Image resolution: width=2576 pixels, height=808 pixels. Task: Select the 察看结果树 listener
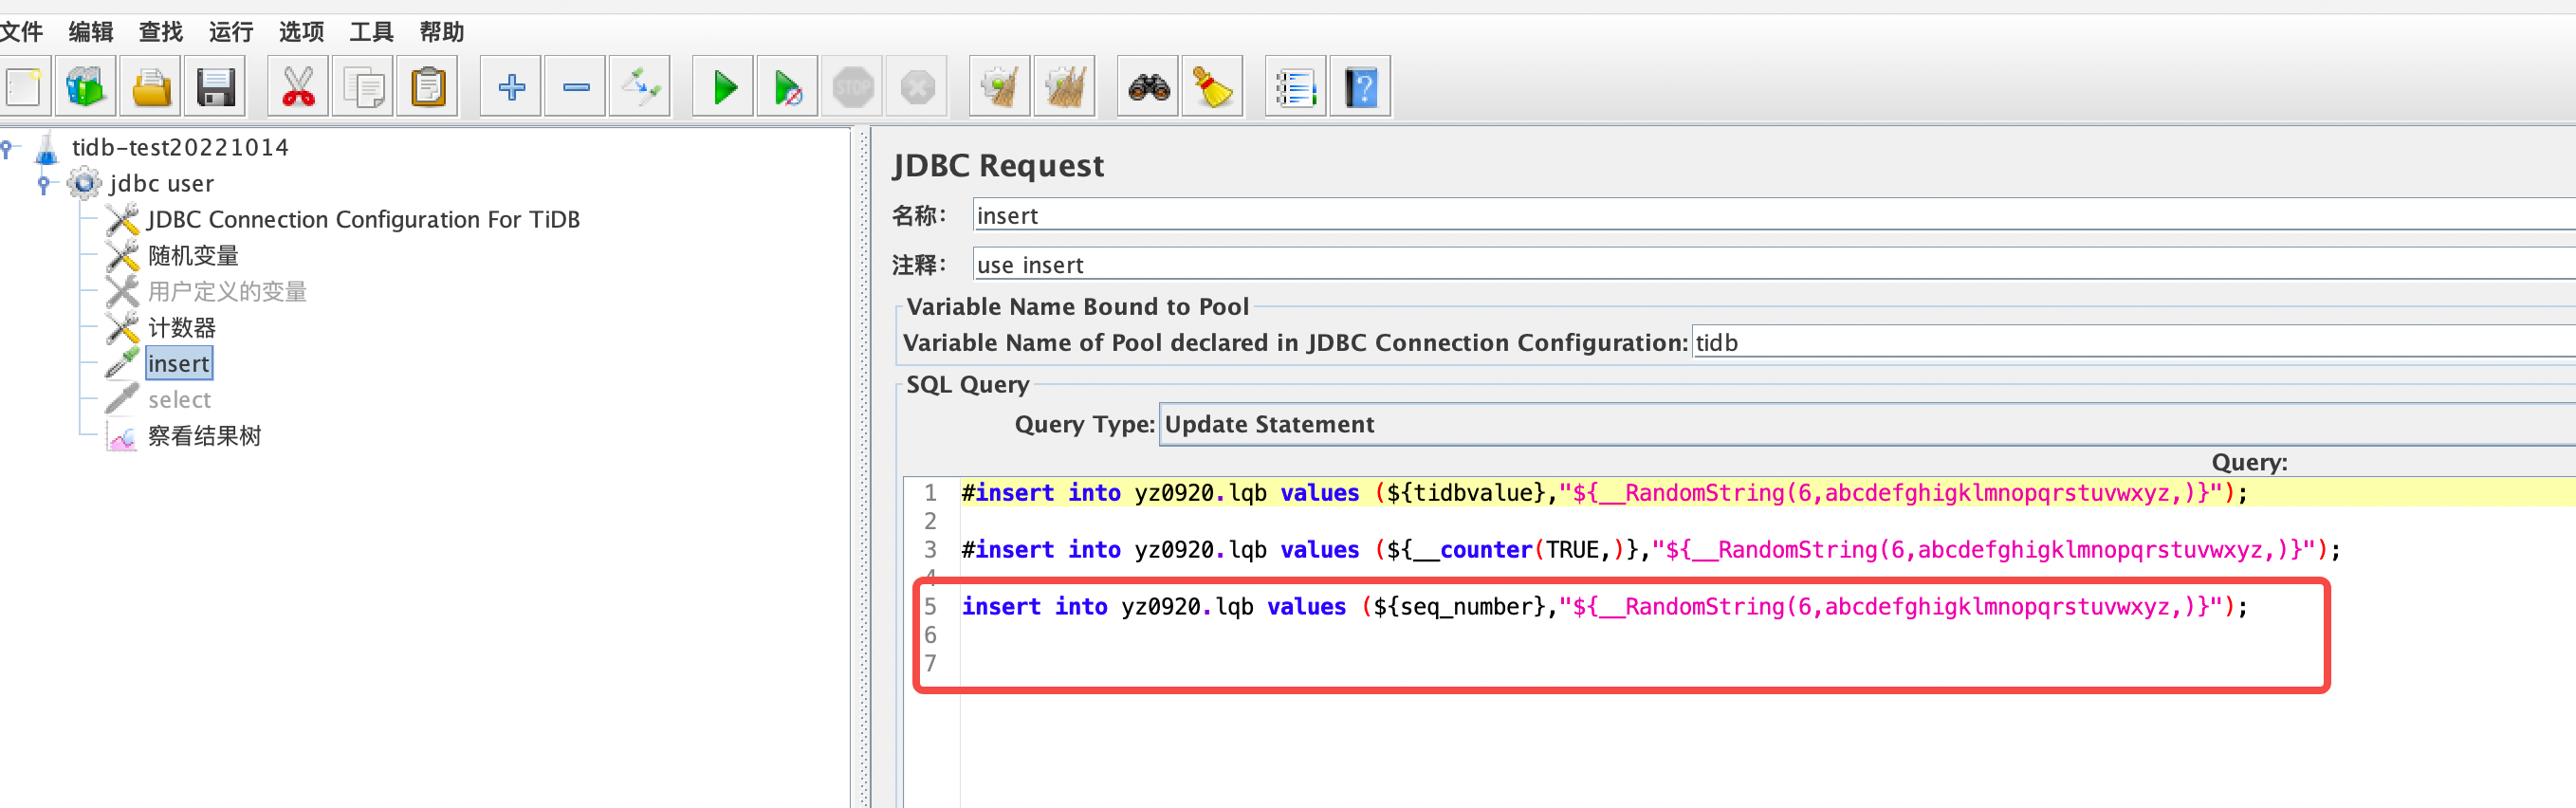pos(204,436)
